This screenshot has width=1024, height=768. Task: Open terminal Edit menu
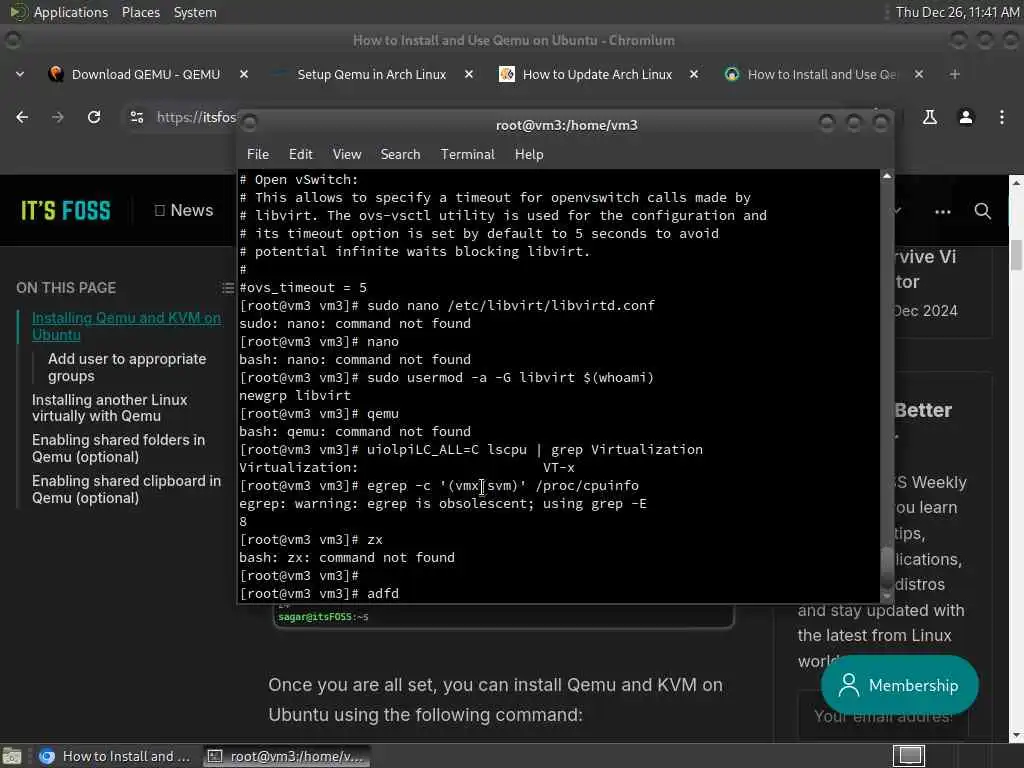300,154
